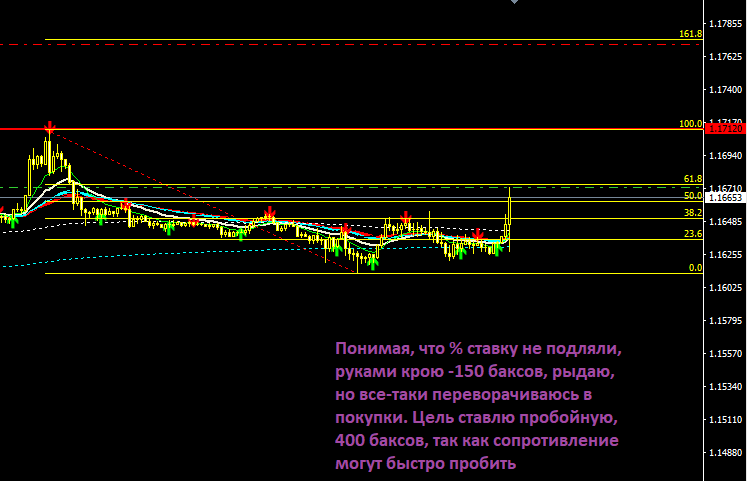Click the red sell arrow at the highest peak
Image resolution: width=748 pixels, height=481 pixels.
[50, 127]
